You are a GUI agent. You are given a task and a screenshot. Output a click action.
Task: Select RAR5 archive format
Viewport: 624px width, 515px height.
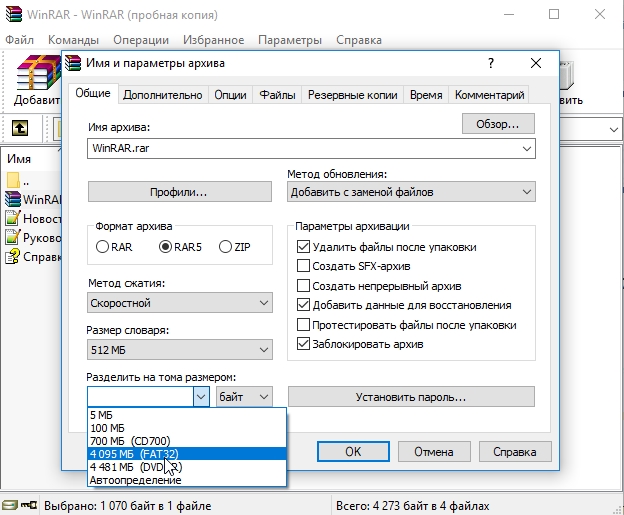click(165, 247)
